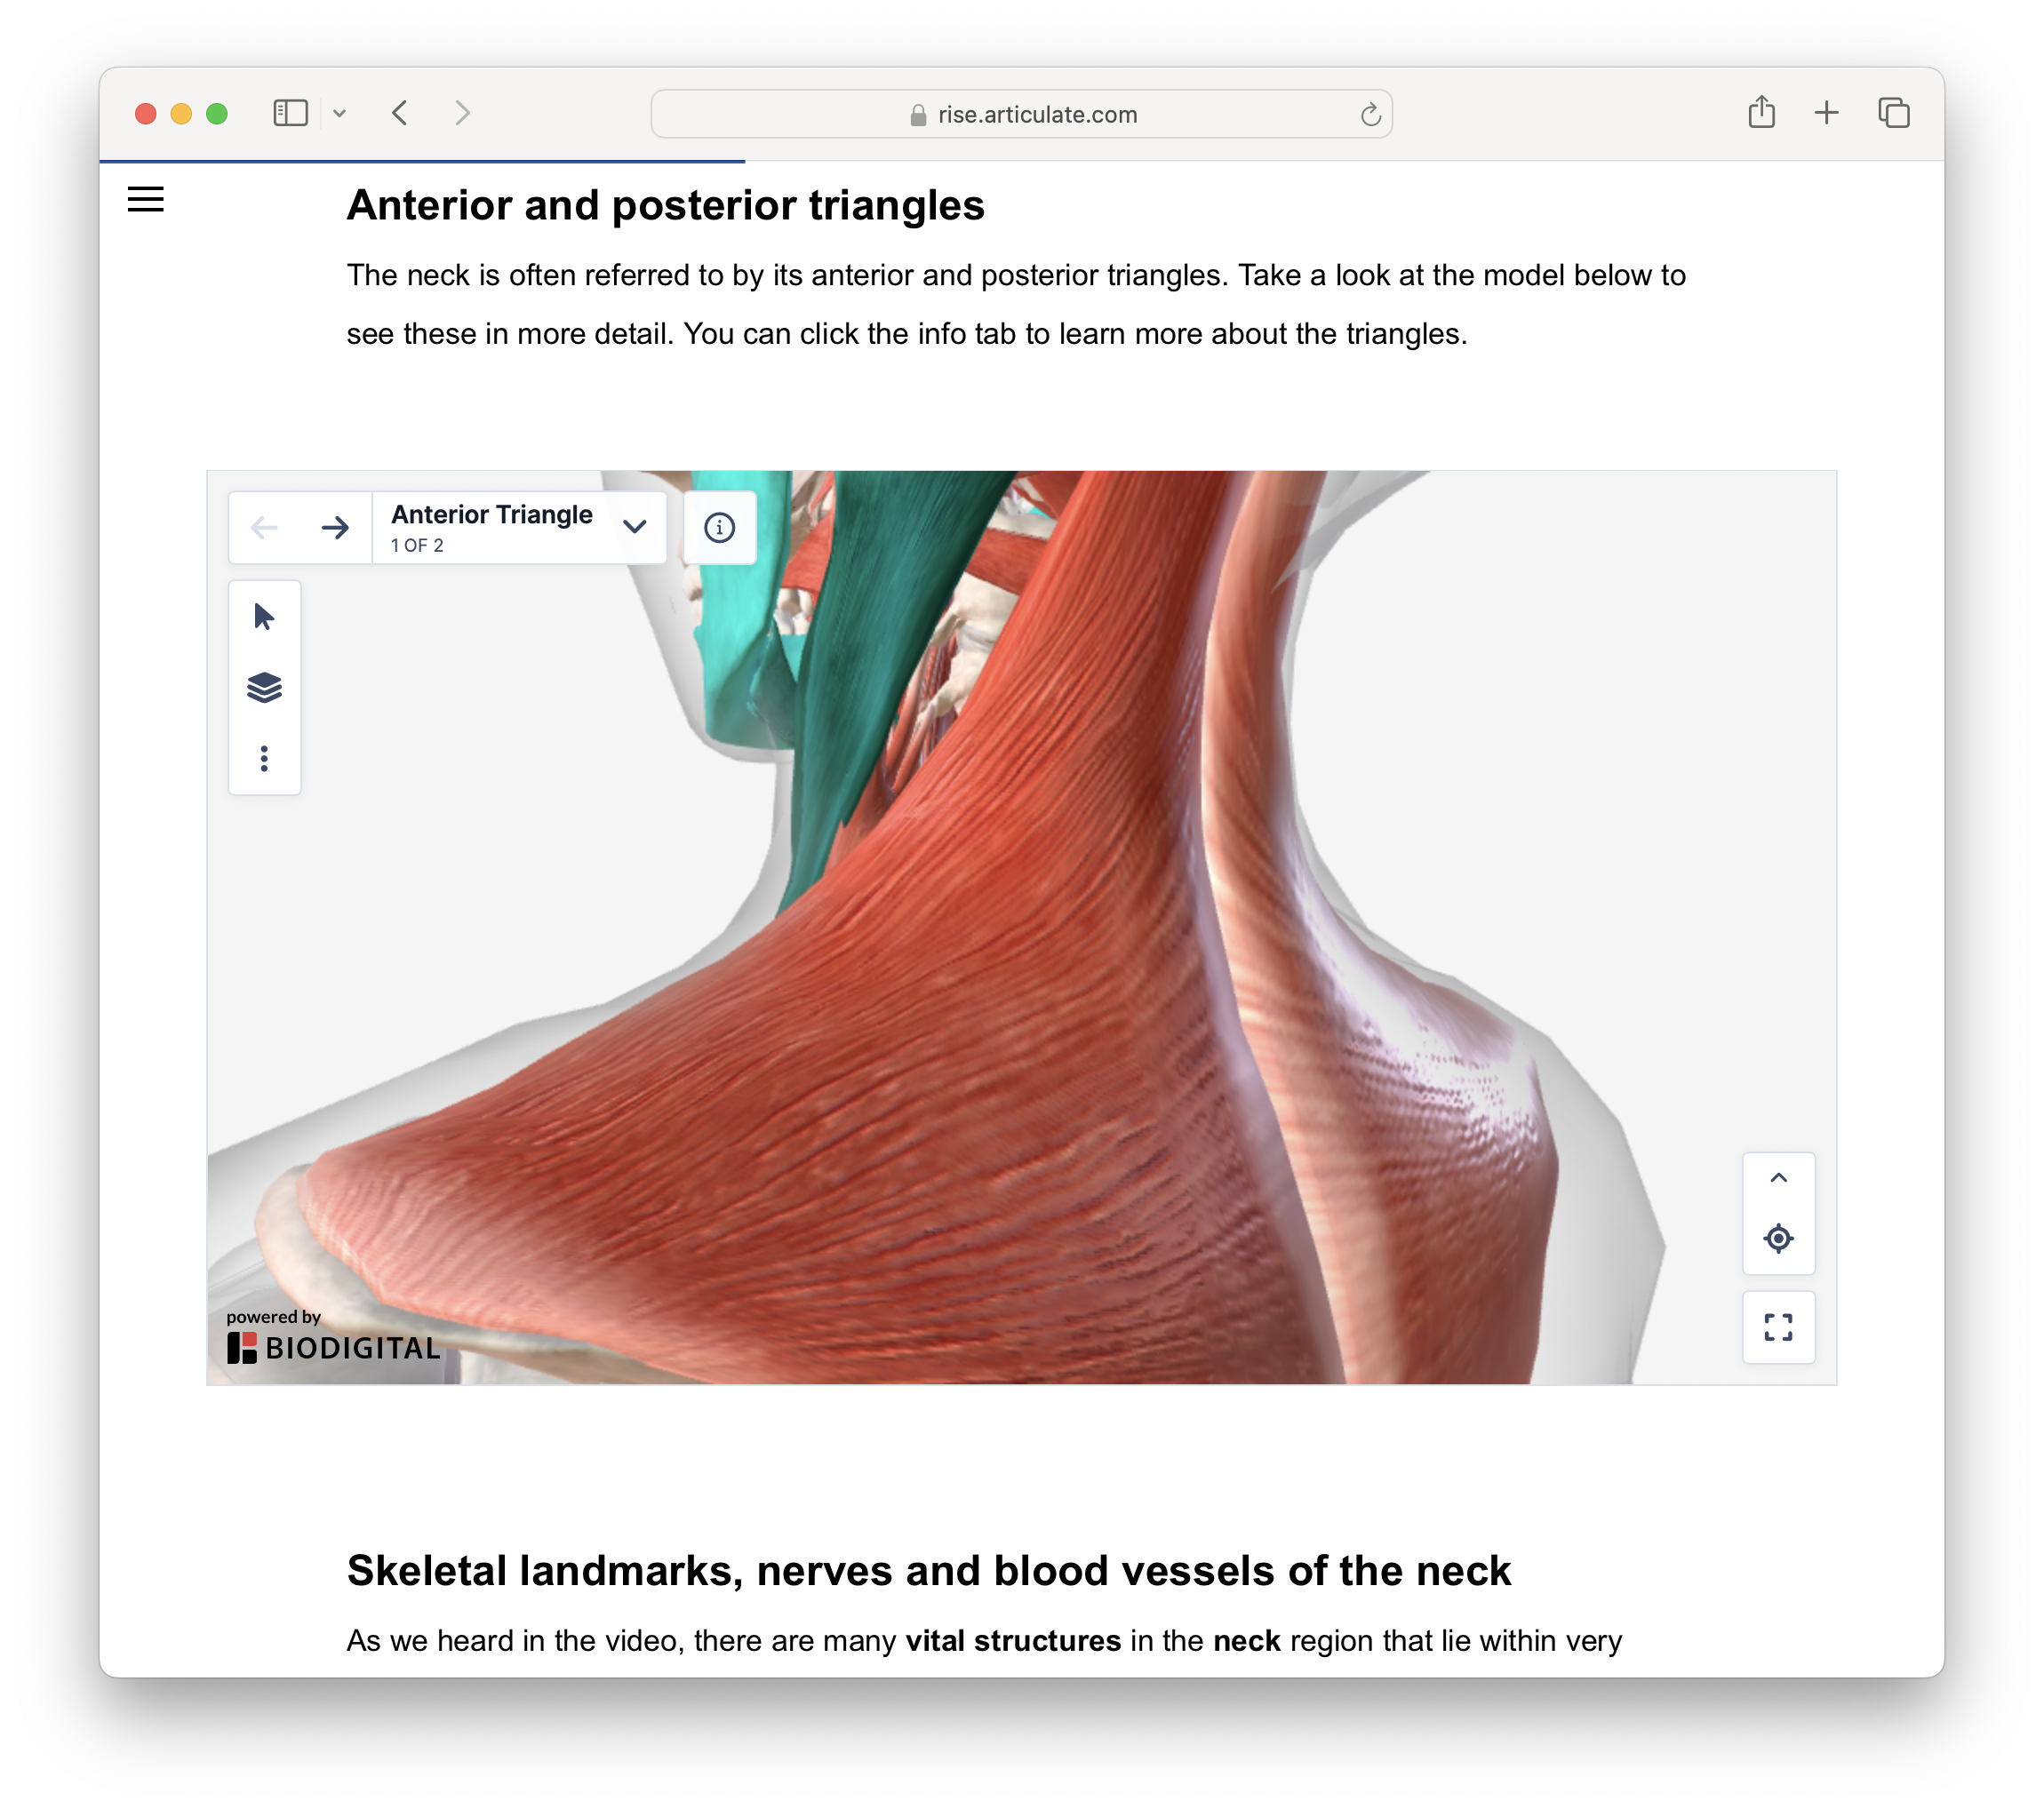Open a new Safari tab
The width and height of the screenshot is (2044, 1809).
coord(1826,113)
